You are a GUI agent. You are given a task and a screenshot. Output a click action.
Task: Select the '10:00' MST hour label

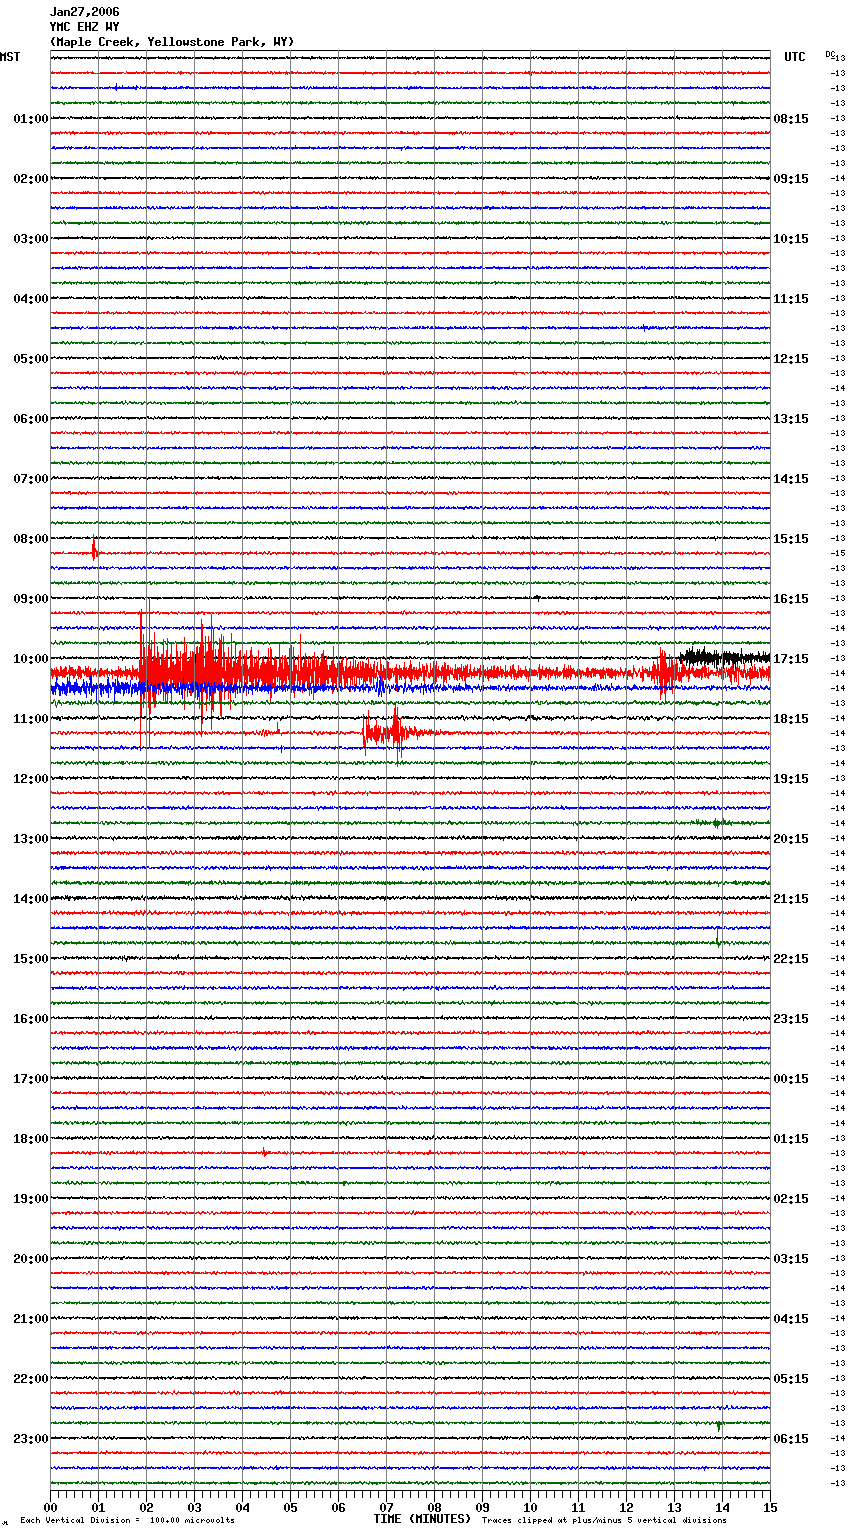[31, 659]
